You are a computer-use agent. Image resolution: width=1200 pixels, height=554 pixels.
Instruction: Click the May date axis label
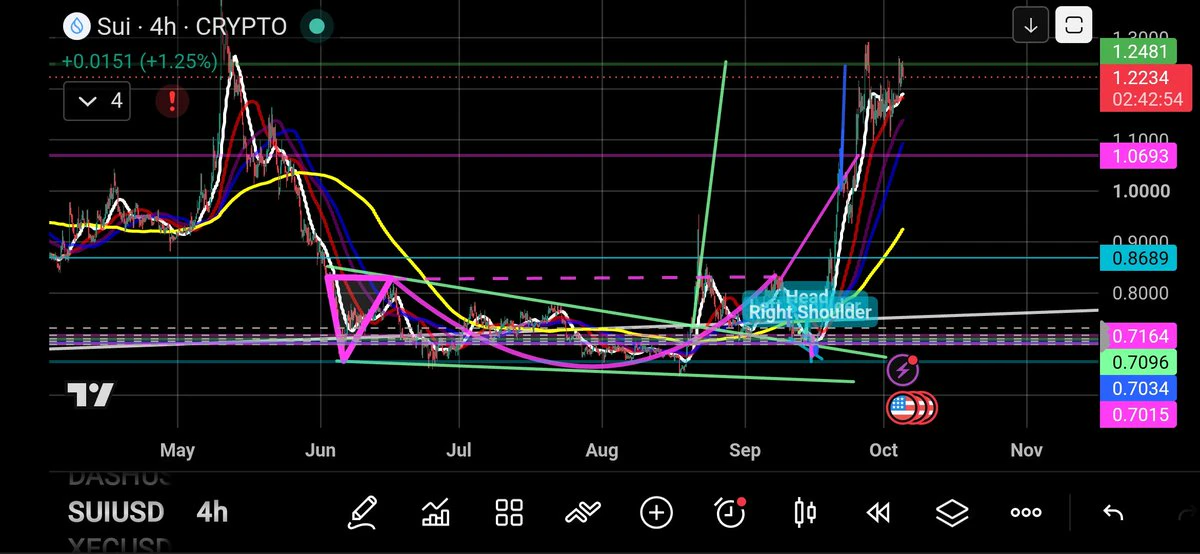(177, 451)
